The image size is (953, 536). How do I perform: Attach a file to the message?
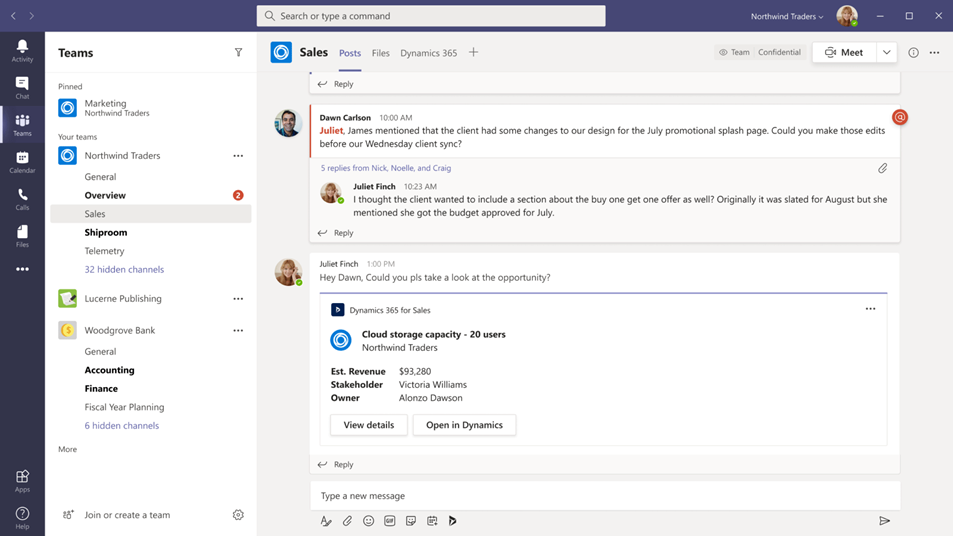(x=347, y=521)
